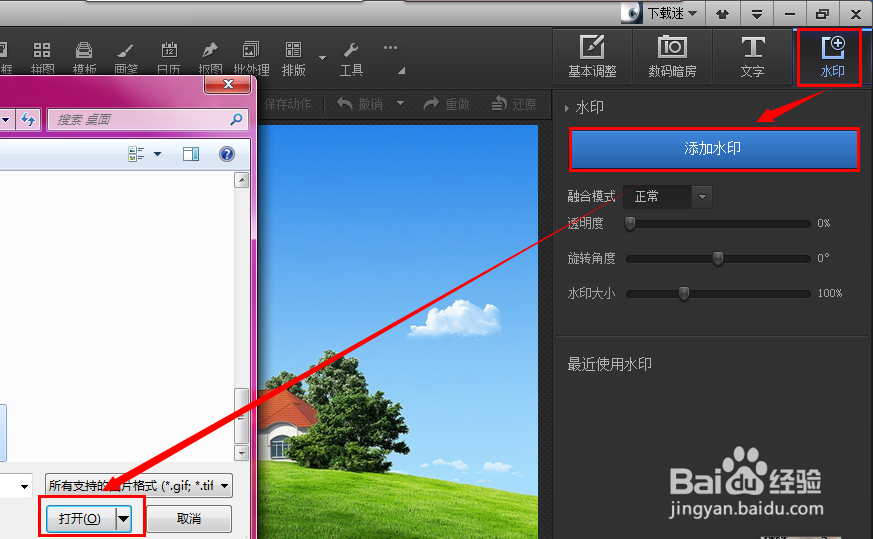Open the 排版 layout tool

click(x=293, y=58)
